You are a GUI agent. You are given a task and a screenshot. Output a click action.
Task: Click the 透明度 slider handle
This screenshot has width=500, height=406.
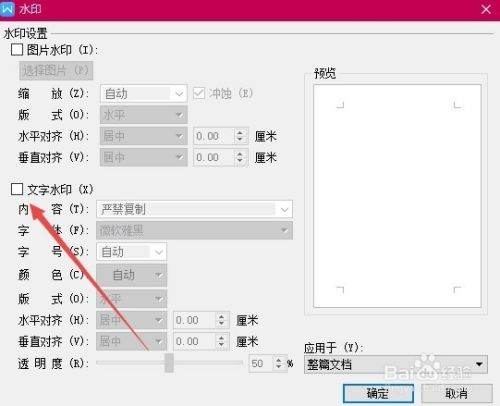[x=169, y=363]
